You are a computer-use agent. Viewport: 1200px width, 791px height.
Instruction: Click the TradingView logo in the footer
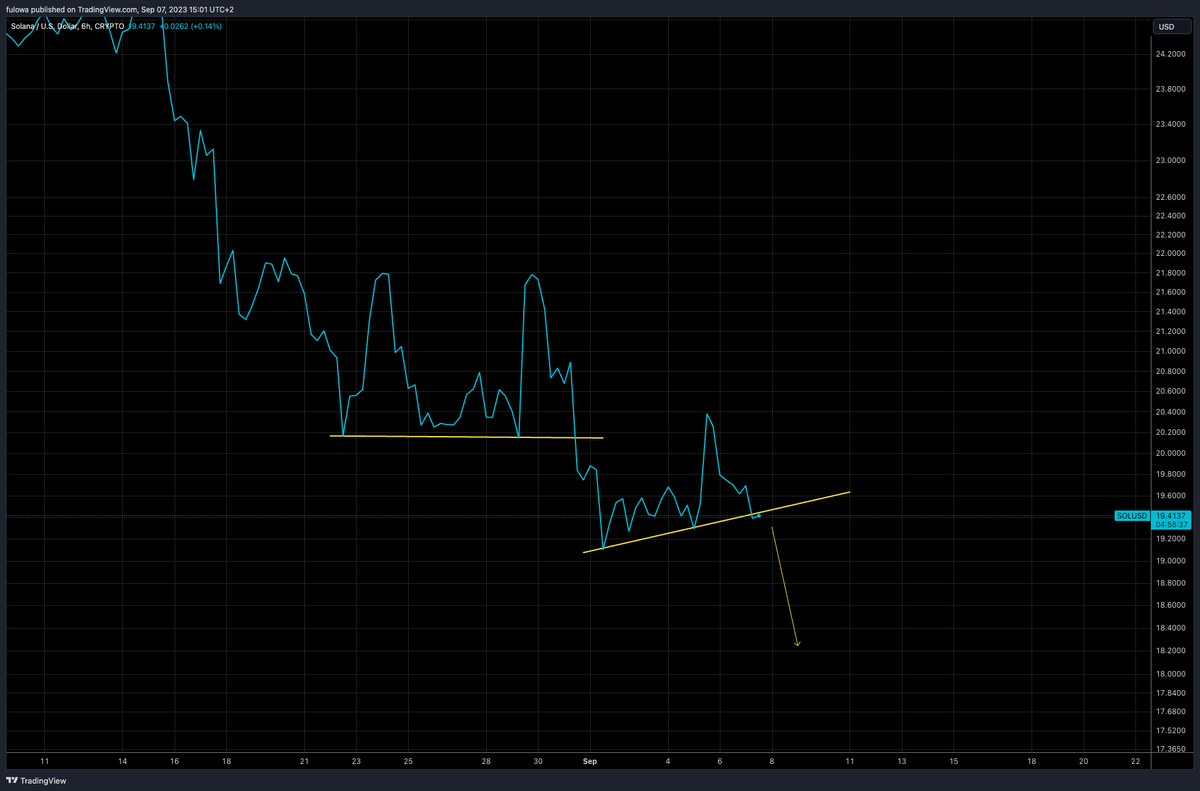click(x=35, y=780)
